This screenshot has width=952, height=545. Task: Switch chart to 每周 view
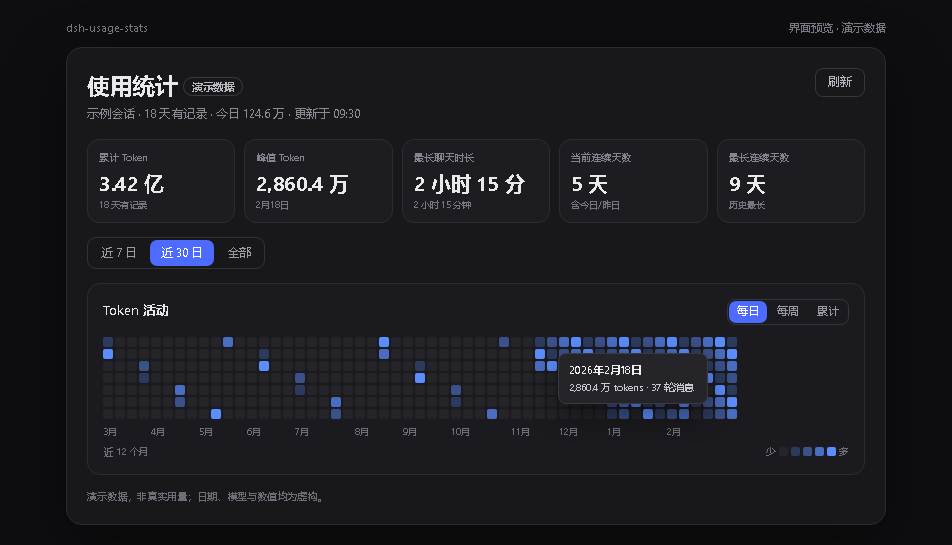click(787, 311)
